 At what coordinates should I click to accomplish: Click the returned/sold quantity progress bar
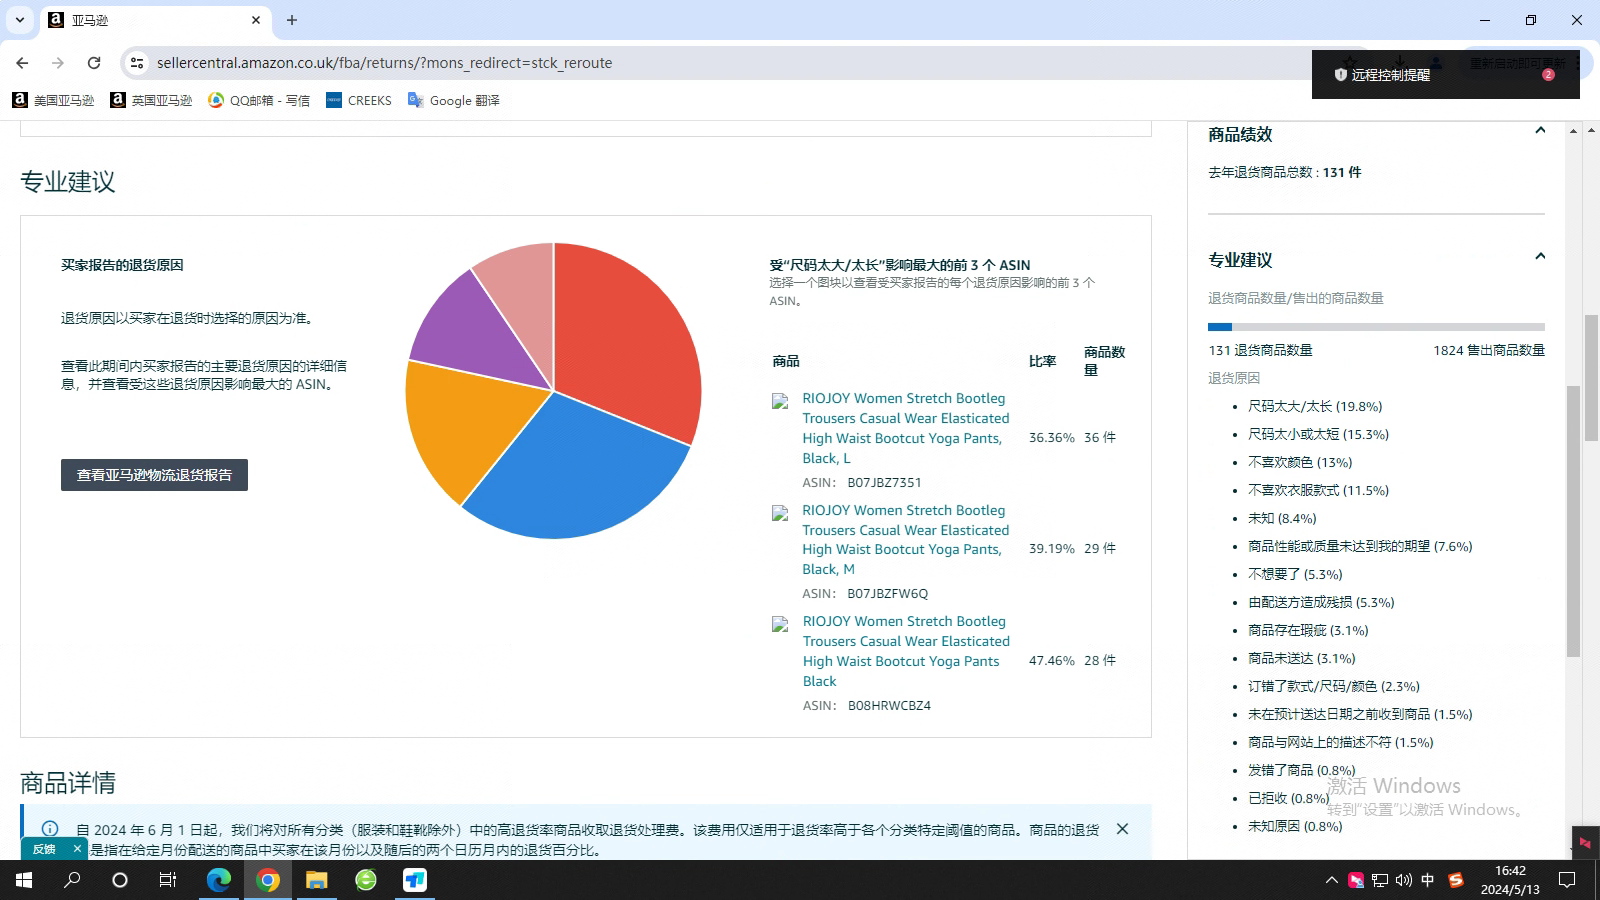[1376, 327]
